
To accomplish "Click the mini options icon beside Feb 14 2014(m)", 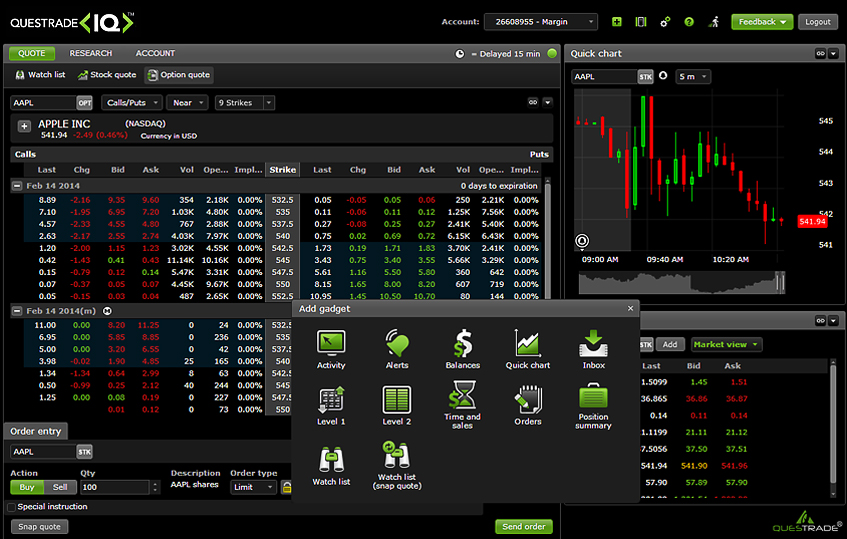I will [107, 311].
